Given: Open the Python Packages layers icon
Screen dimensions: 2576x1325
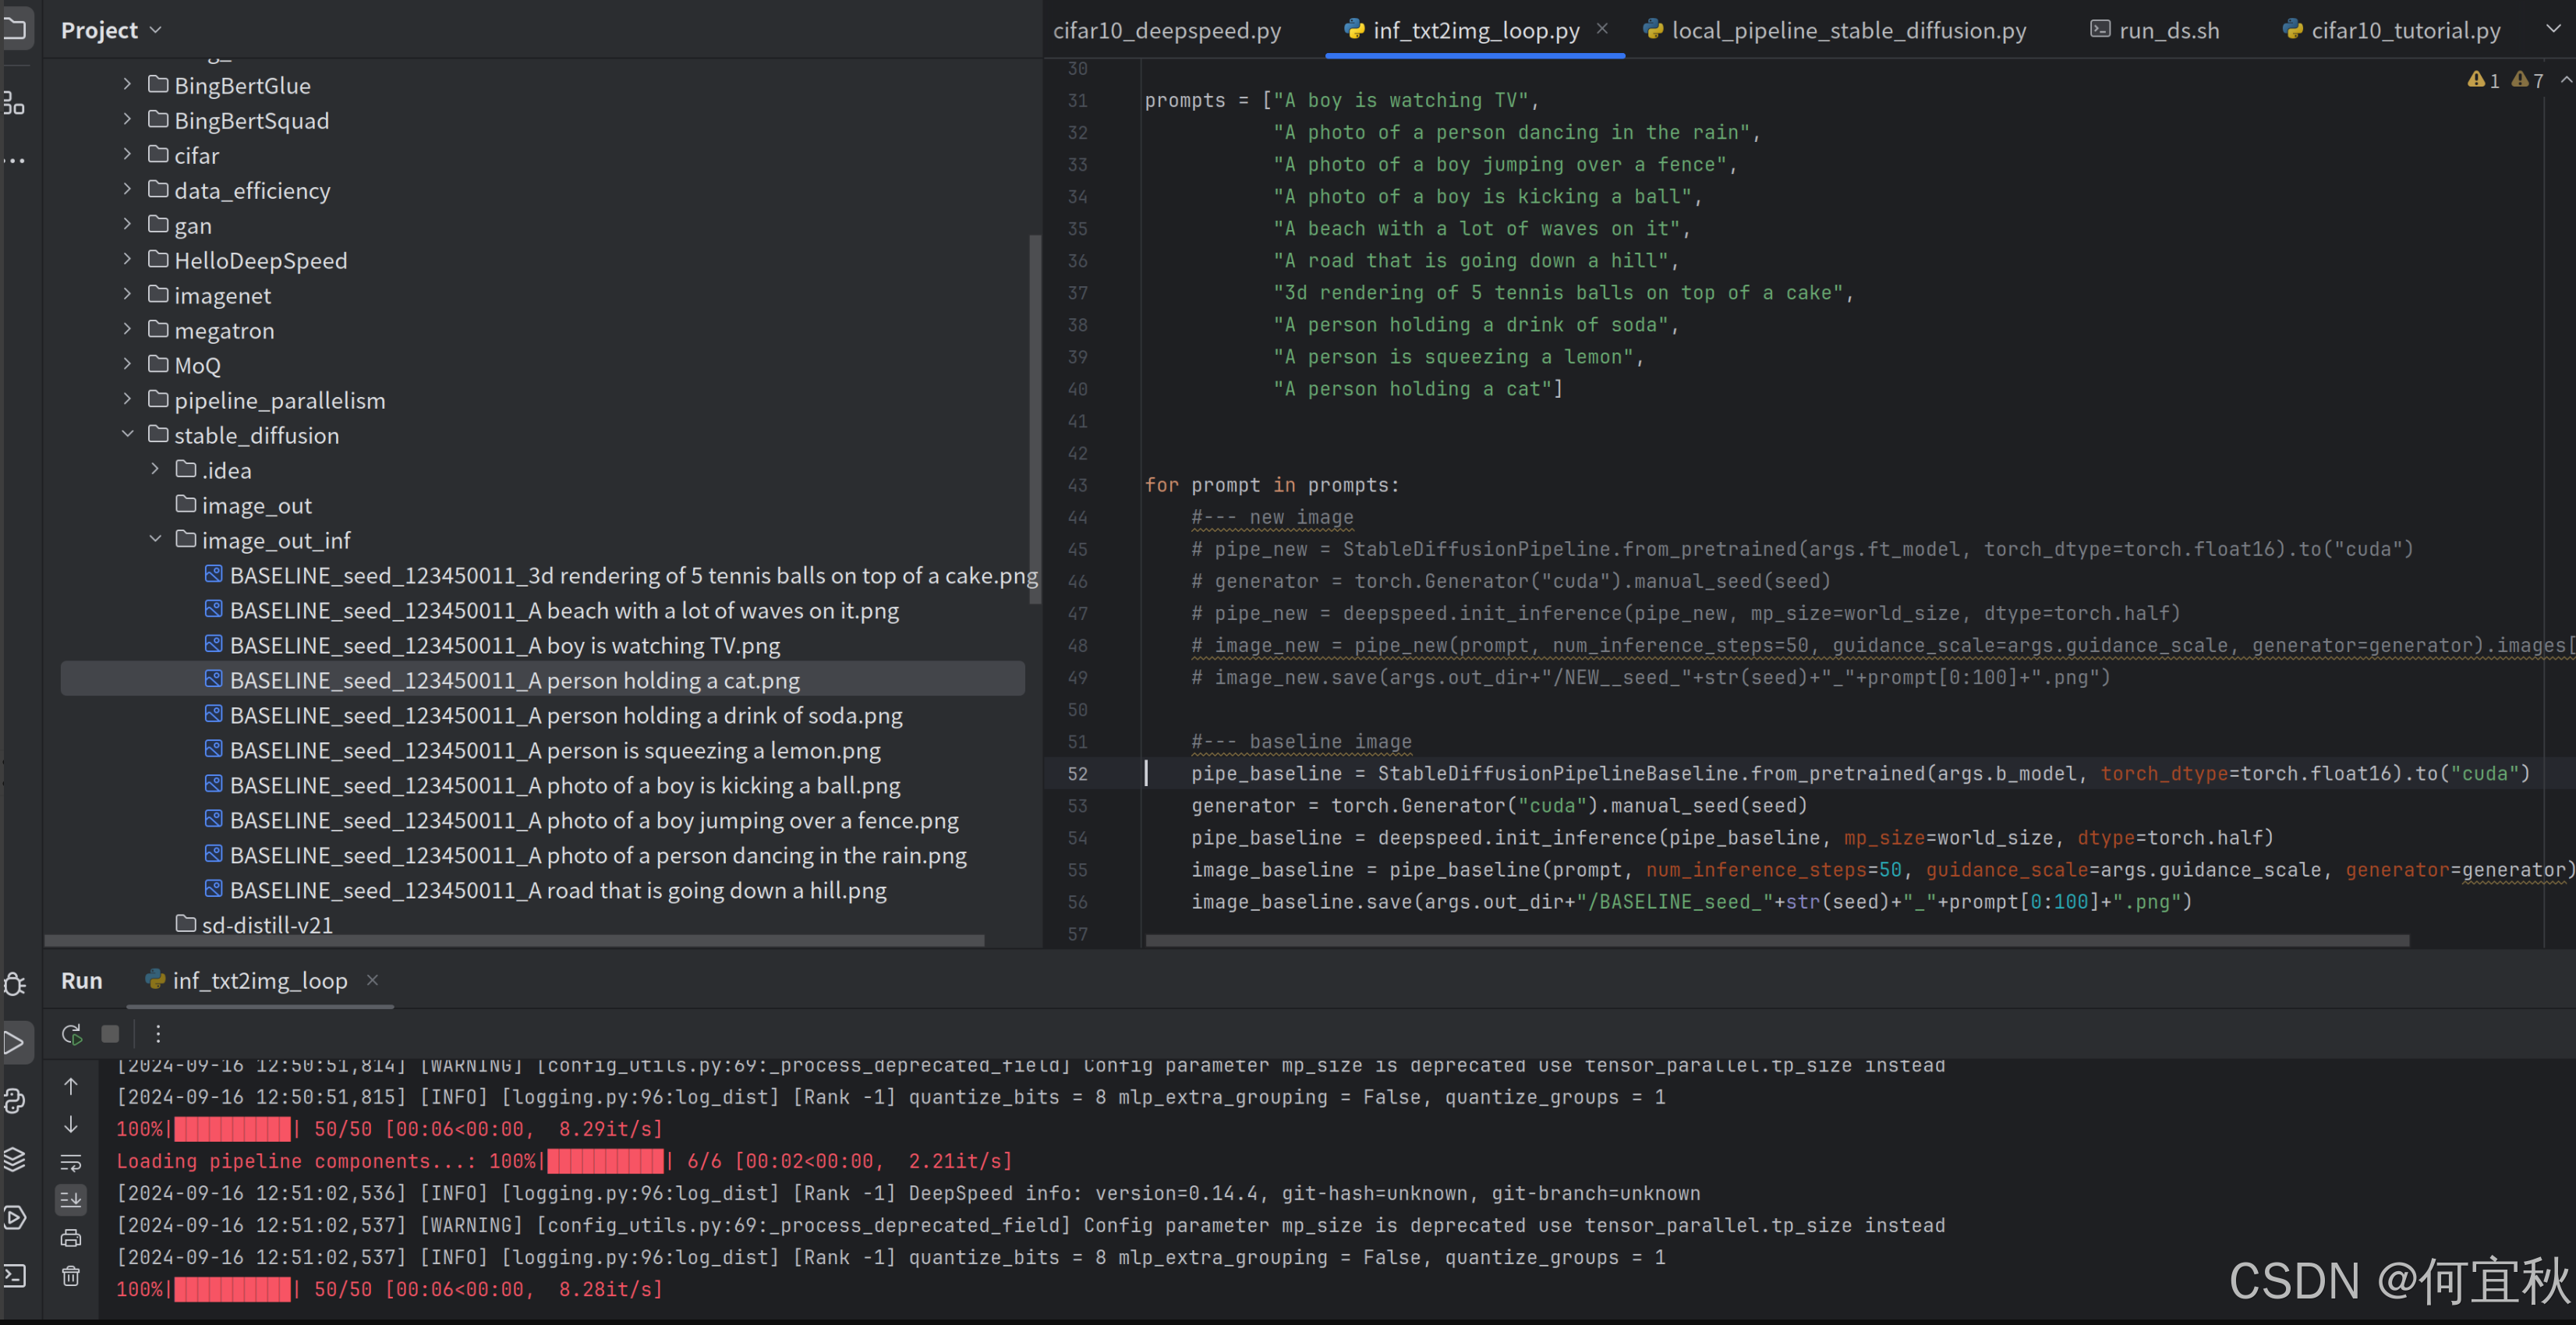Looking at the screenshot, I should pos(15,1159).
